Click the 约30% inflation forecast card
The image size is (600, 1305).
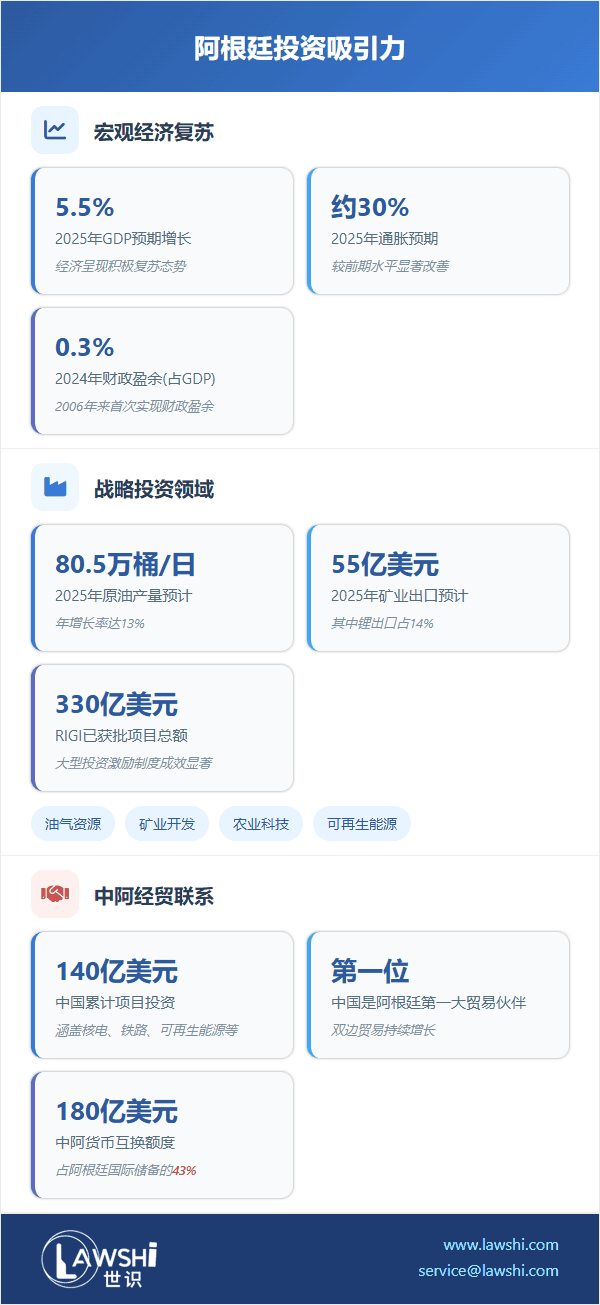pos(438,231)
